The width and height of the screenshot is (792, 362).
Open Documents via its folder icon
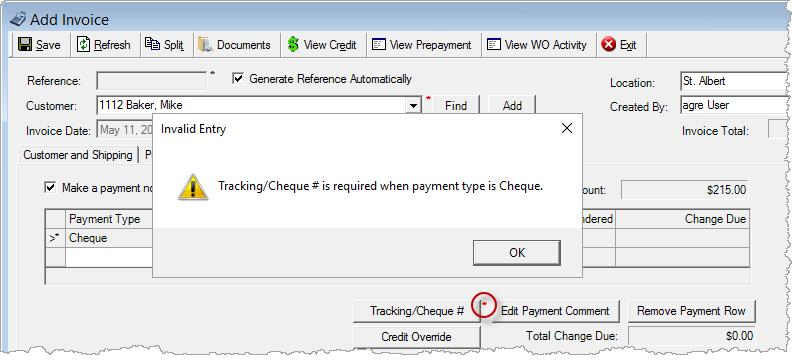[205, 44]
